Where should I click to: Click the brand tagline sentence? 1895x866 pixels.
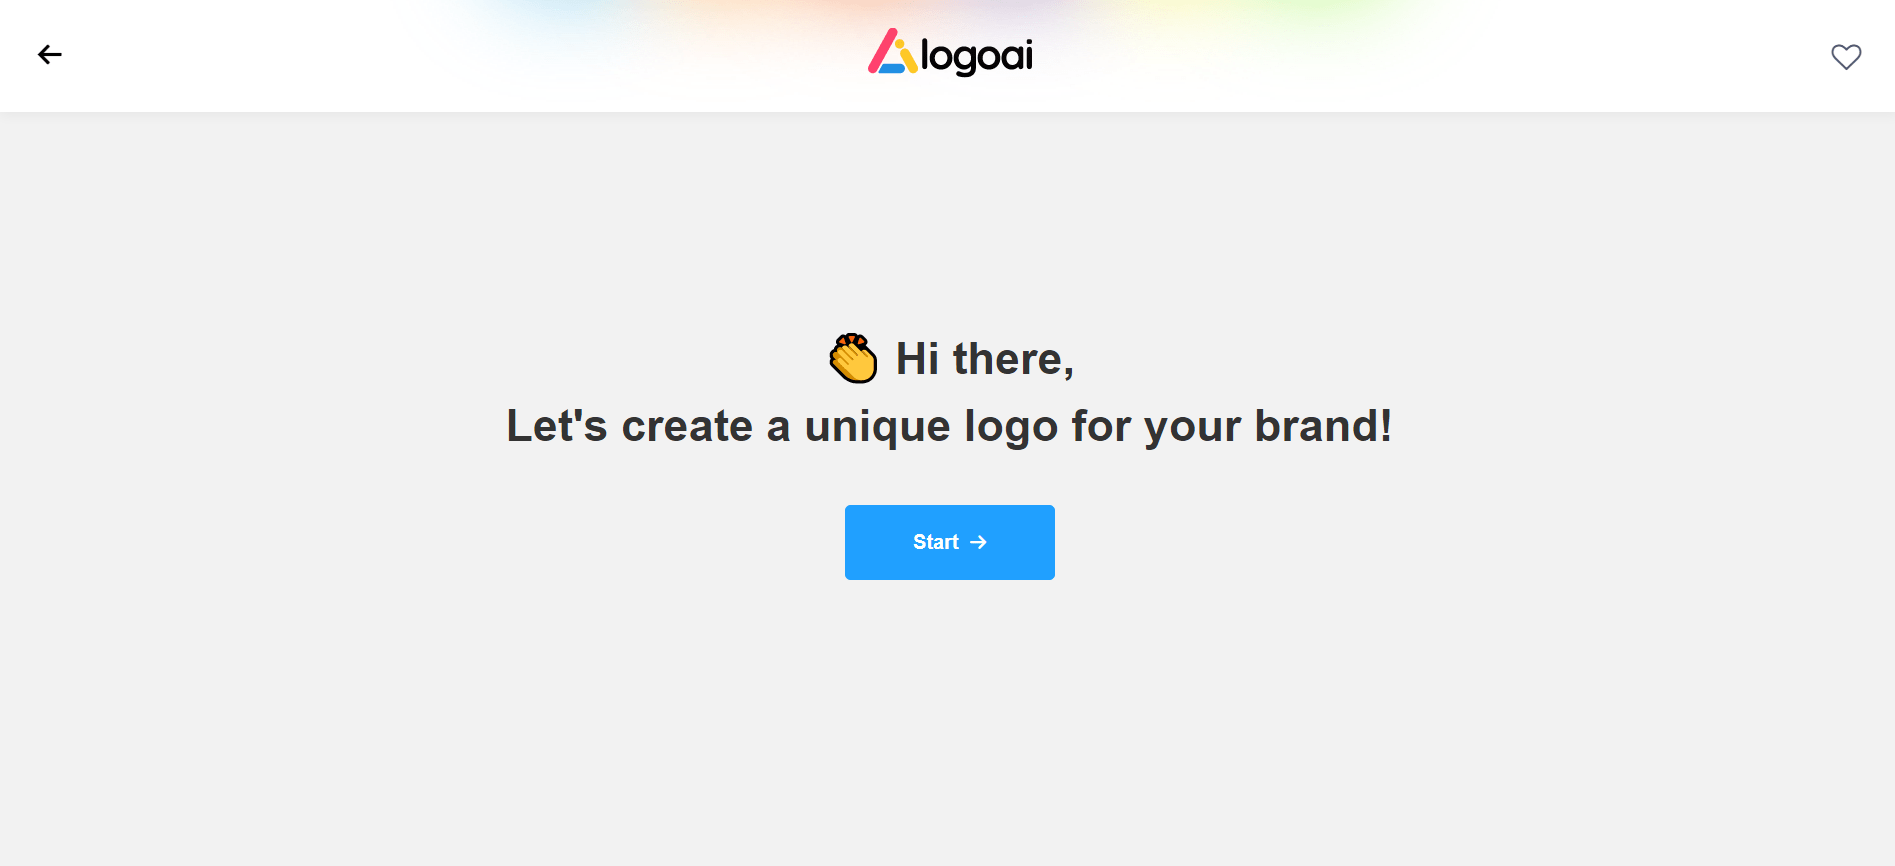pos(949,425)
